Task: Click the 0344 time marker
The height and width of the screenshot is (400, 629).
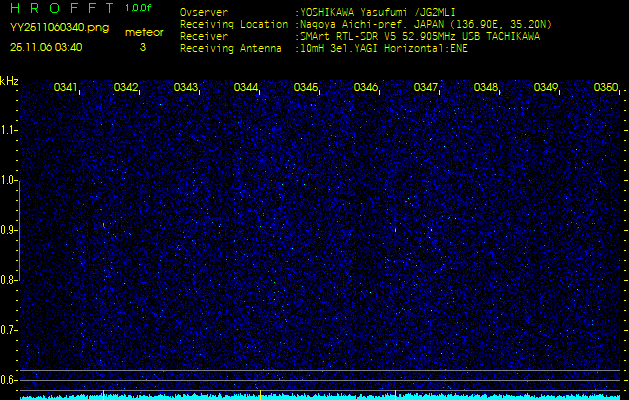Action: tap(246, 88)
